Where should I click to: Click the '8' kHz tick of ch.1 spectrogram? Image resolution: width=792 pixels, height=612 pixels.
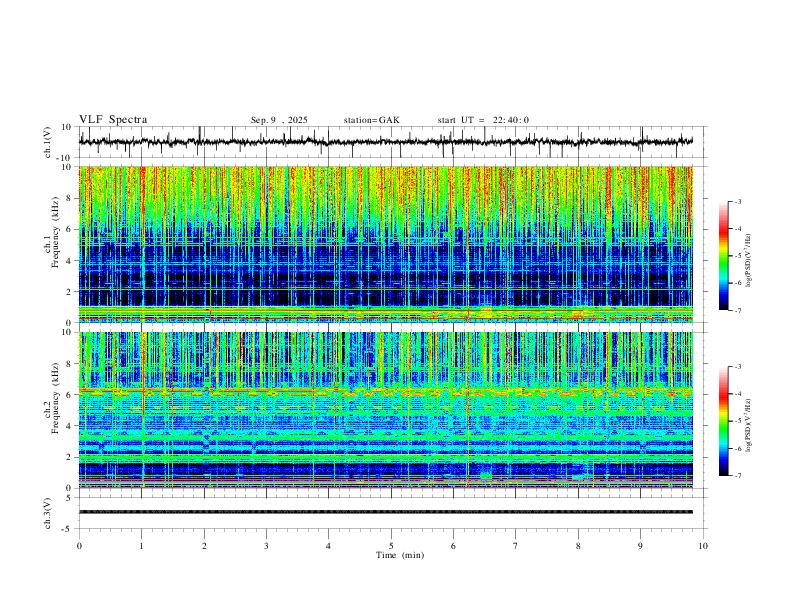click(x=70, y=198)
